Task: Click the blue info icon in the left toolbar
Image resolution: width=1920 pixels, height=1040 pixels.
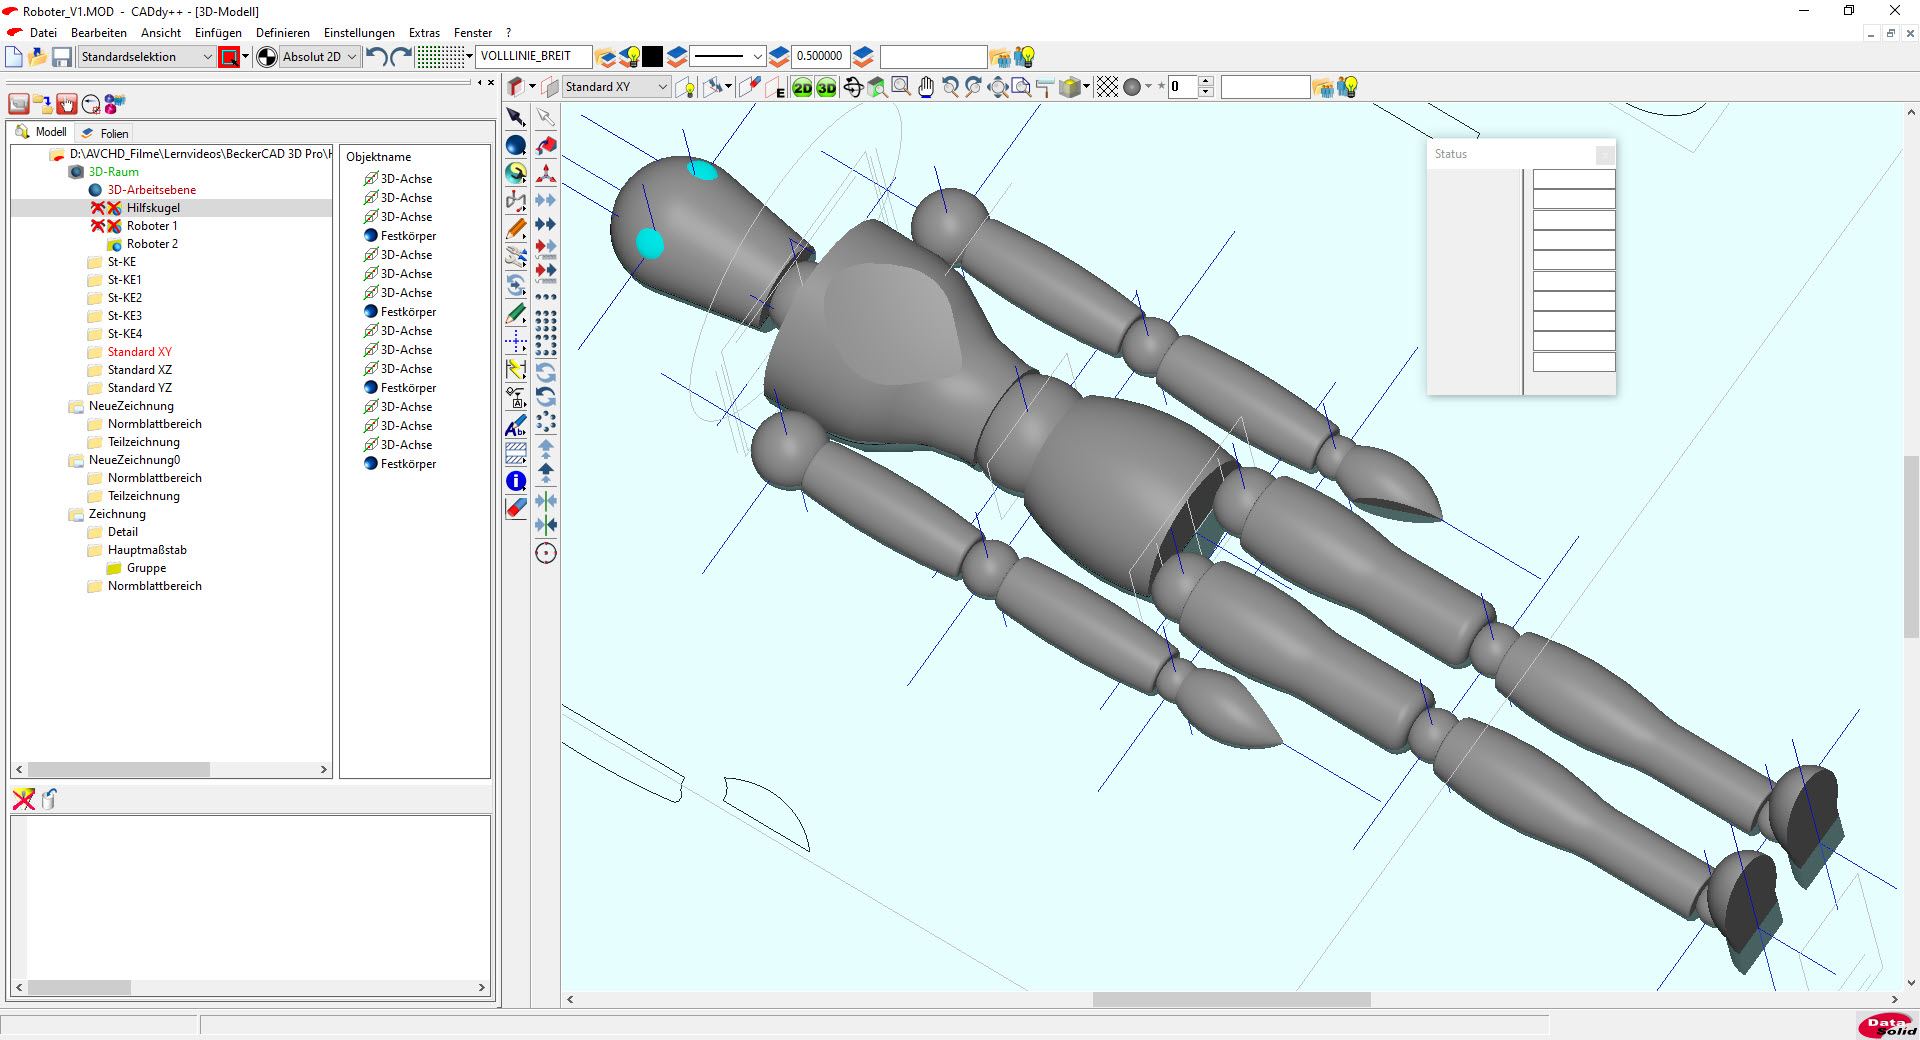Action: [516, 481]
